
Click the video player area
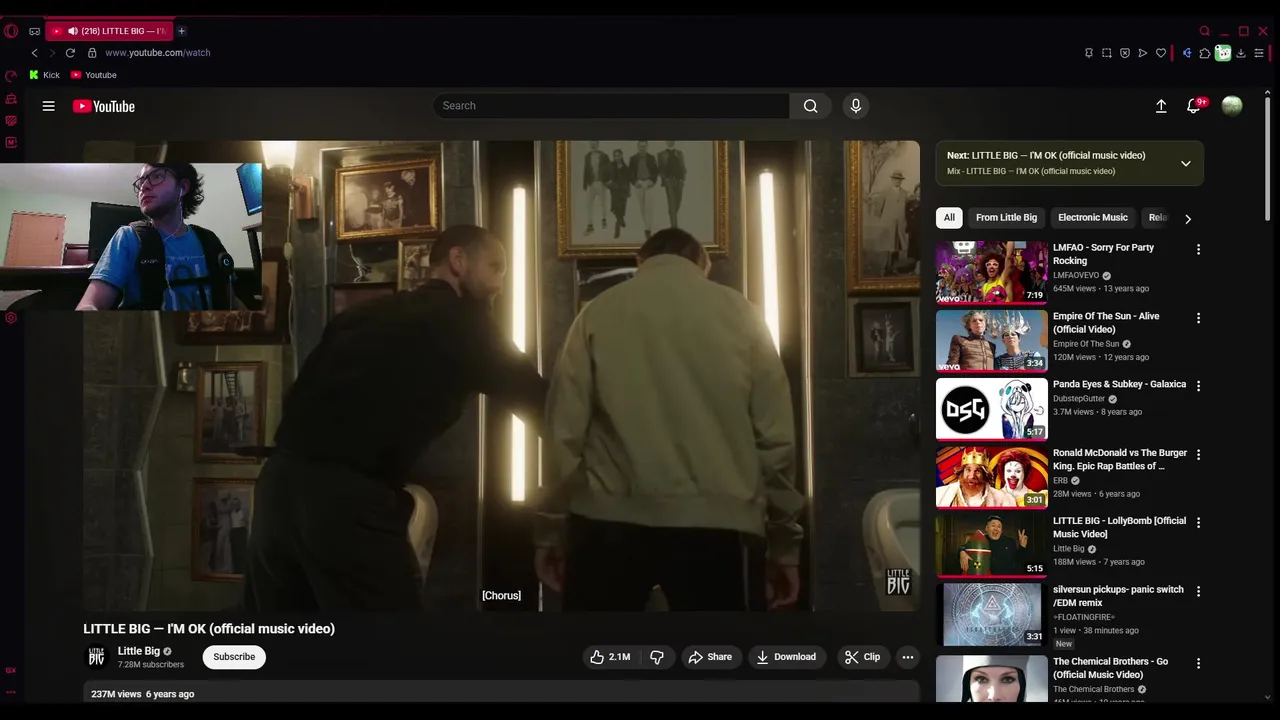(501, 375)
